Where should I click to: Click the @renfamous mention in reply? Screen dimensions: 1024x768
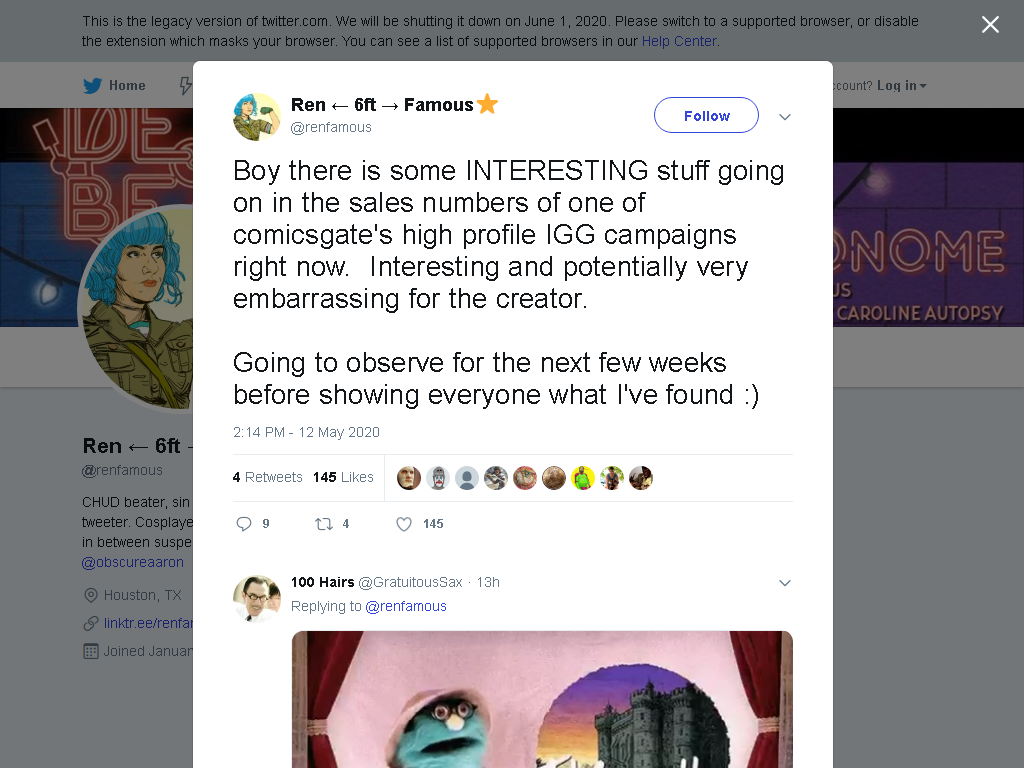[x=406, y=606]
